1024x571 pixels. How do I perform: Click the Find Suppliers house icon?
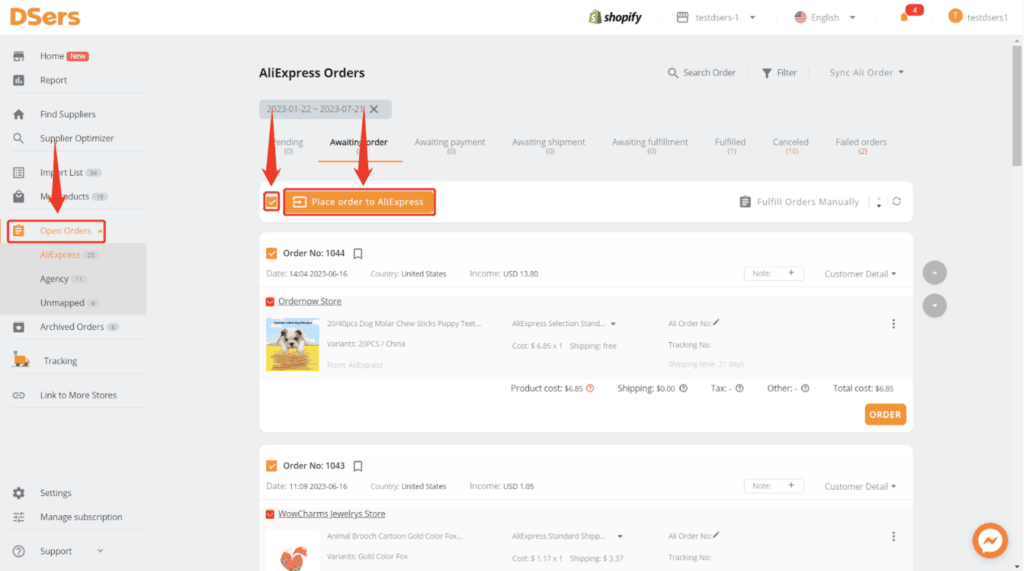point(18,114)
